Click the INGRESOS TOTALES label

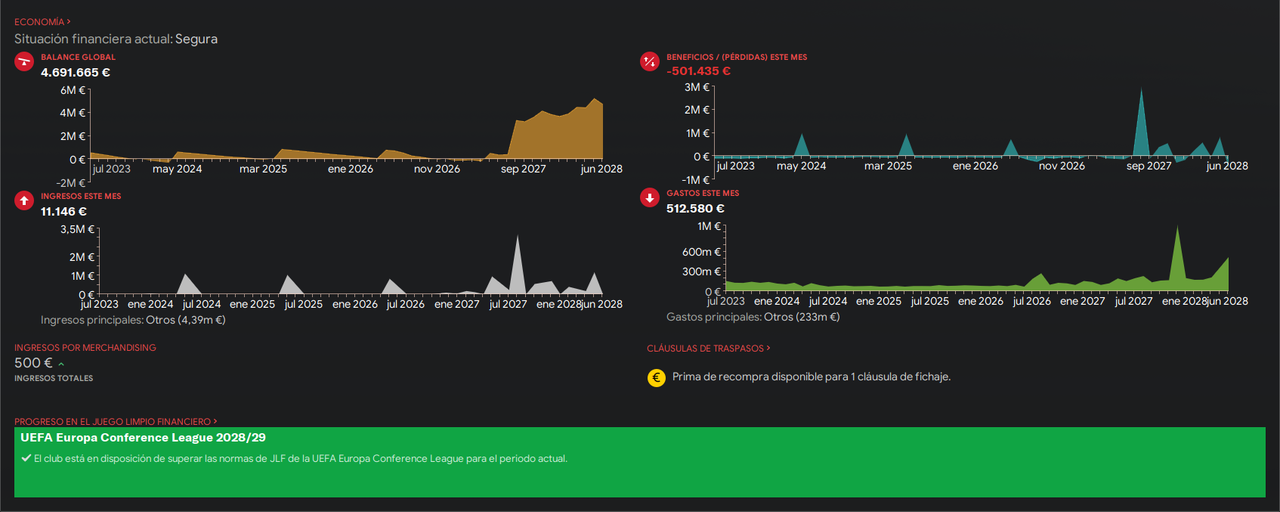(54, 379)
